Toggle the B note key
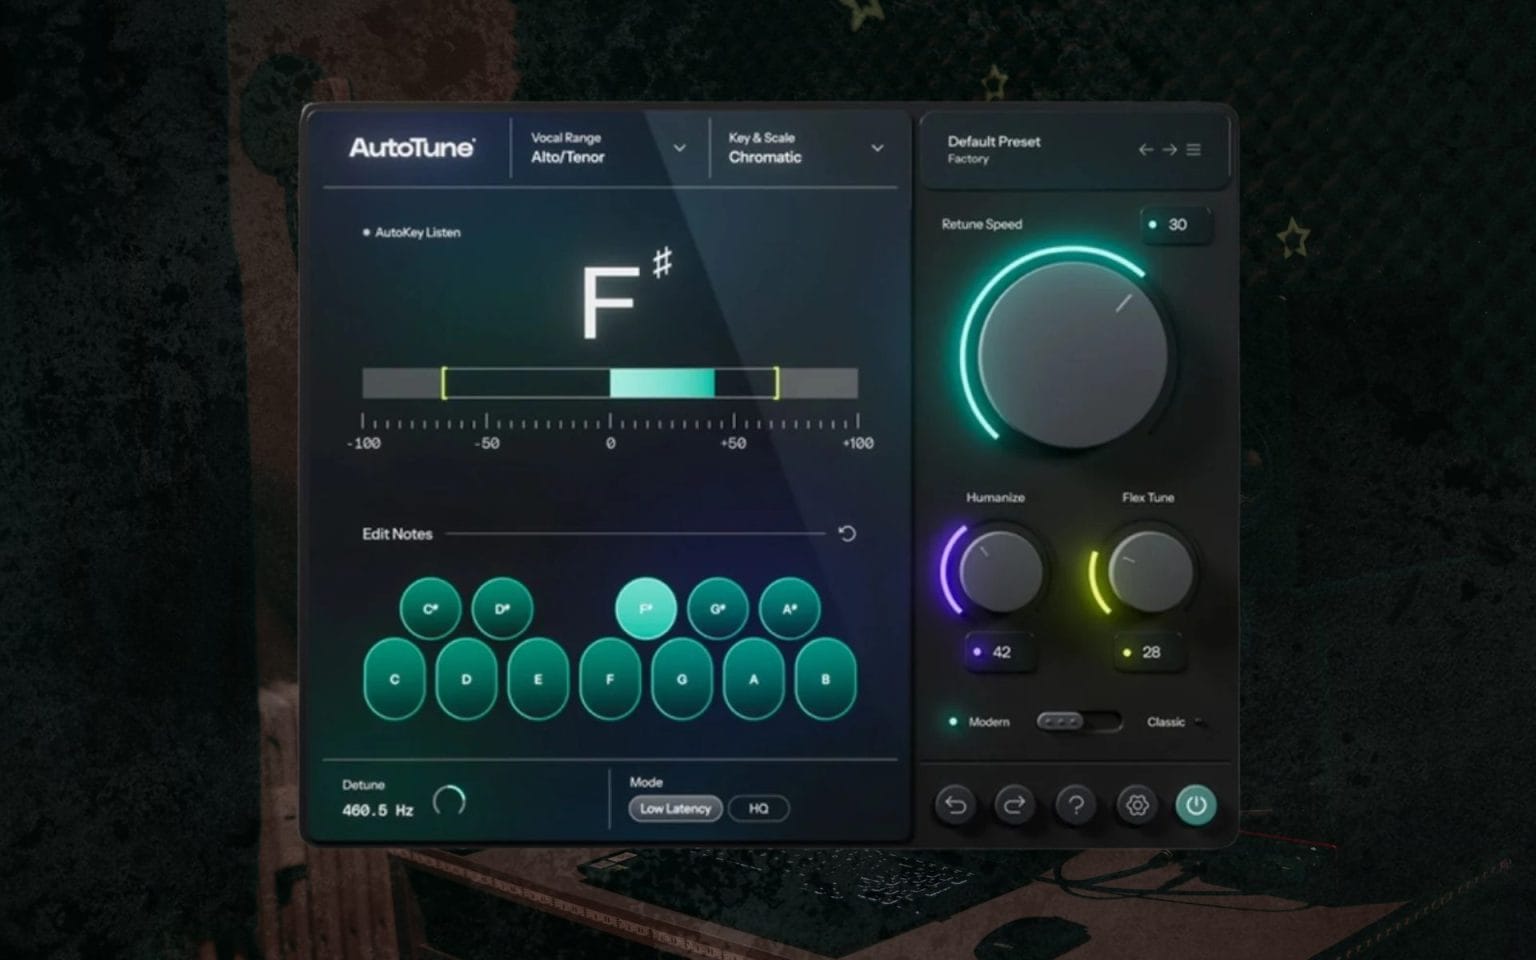 click(x=826, y=679)
